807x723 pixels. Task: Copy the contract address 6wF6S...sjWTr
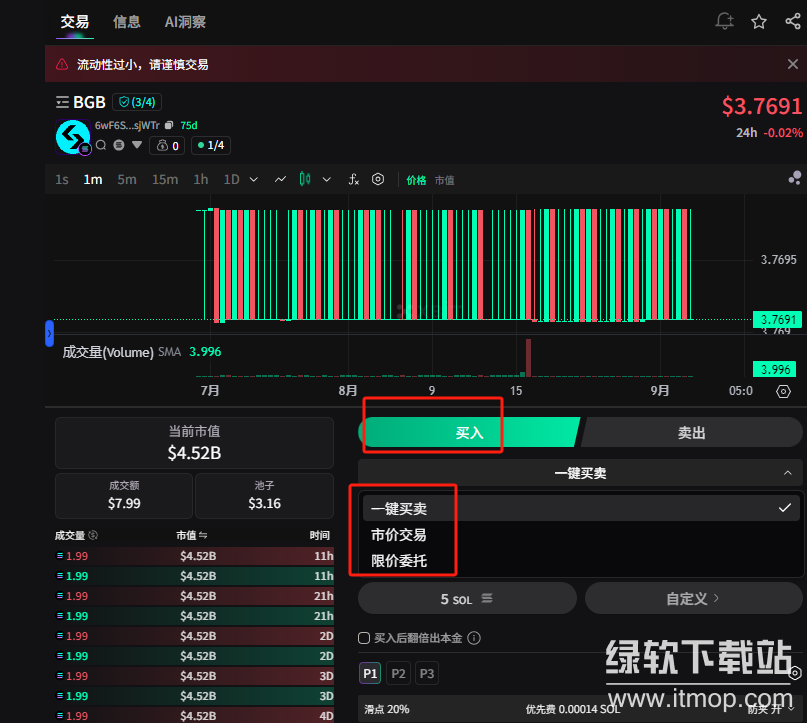coord(169,126)
